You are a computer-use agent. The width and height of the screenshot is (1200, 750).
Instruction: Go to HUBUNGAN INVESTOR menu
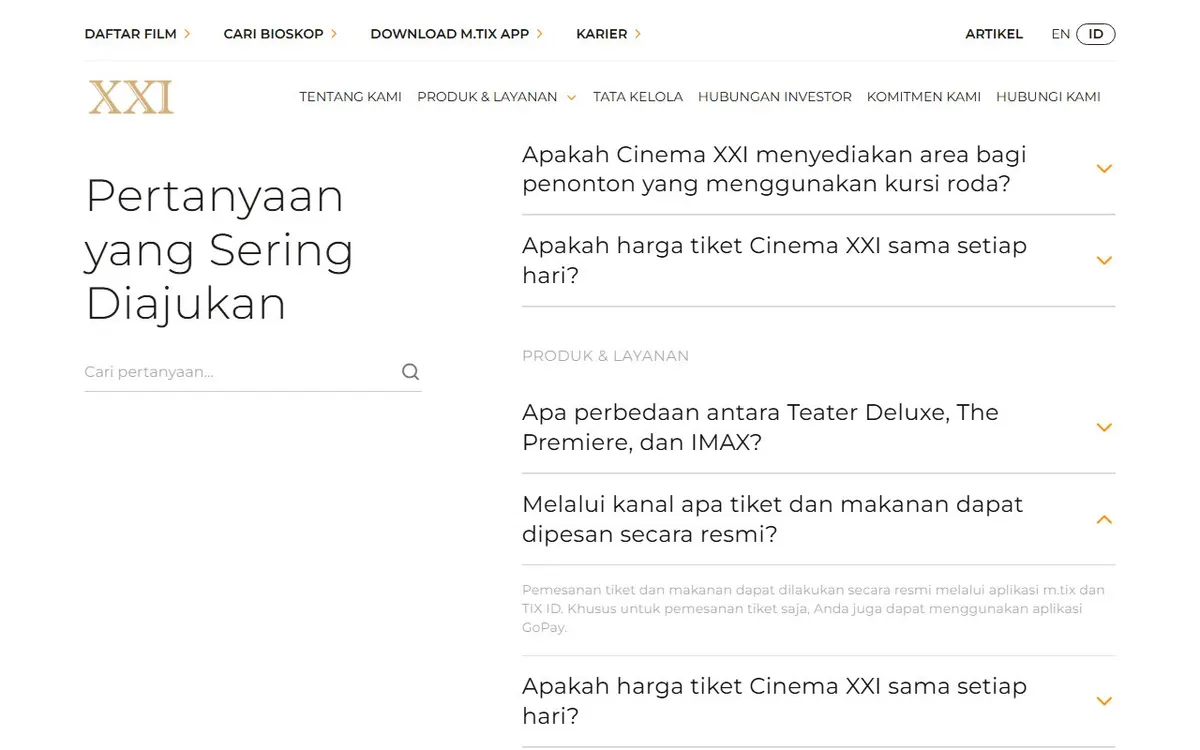[775, 97]
